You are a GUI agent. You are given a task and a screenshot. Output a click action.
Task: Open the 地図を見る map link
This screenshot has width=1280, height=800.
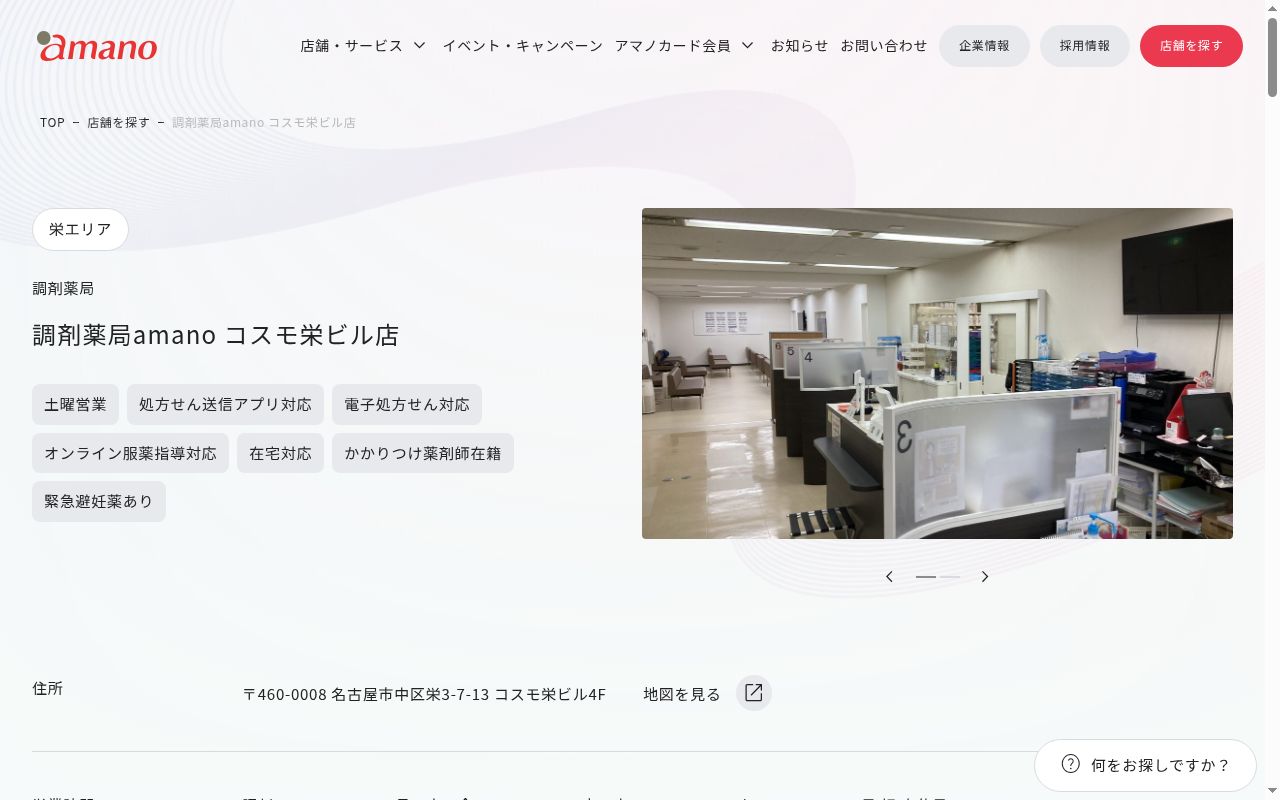coord(682,694)
